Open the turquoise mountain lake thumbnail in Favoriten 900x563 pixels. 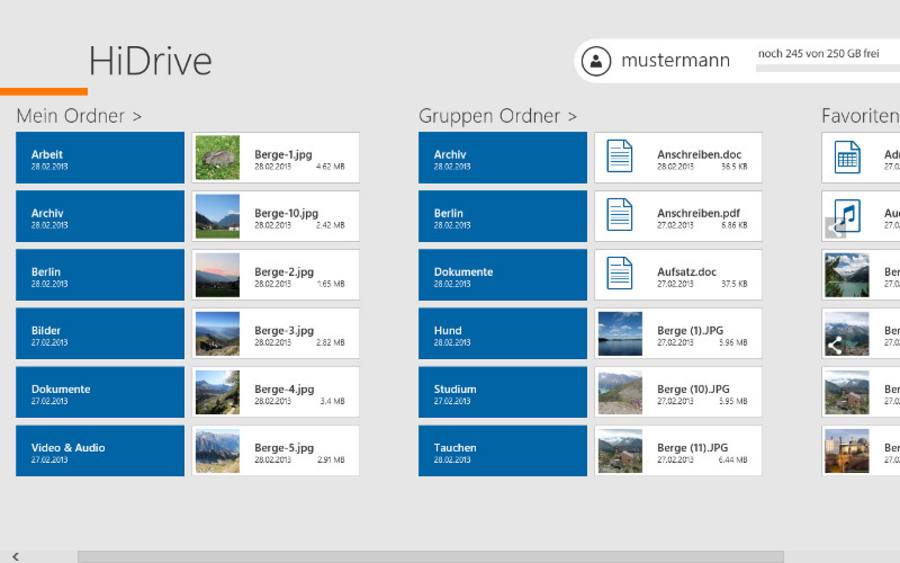pyautogui.click(x=847, y=275)
